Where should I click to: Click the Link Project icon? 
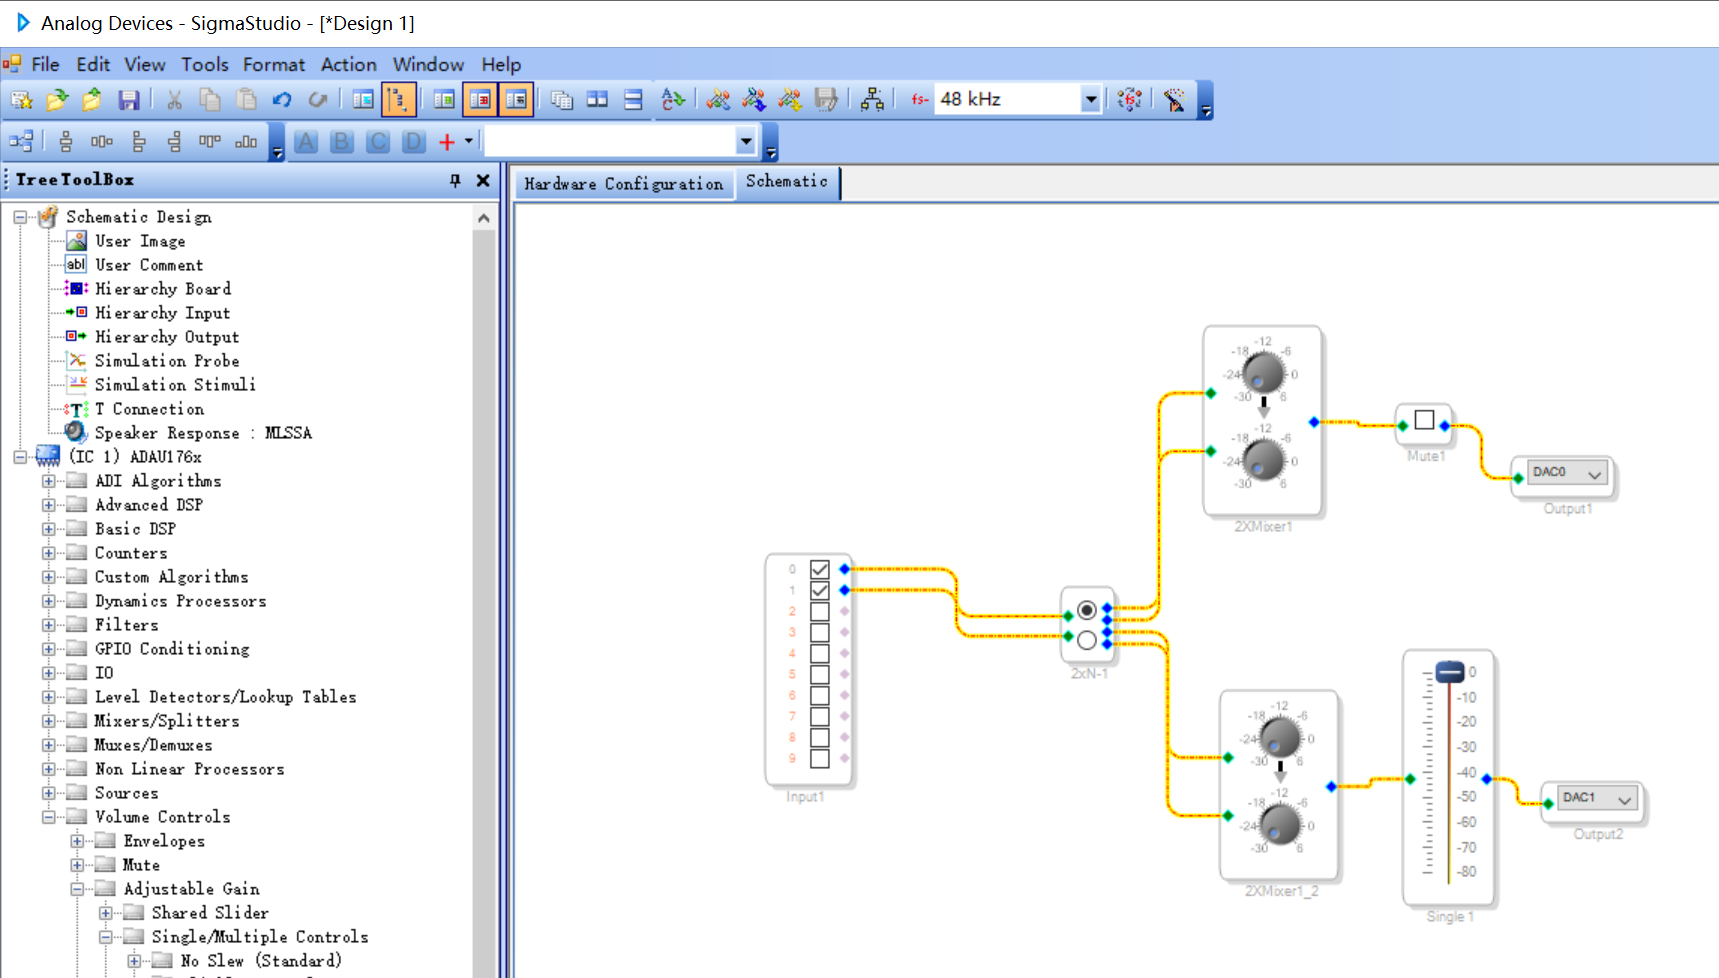[x=718, y=99]
